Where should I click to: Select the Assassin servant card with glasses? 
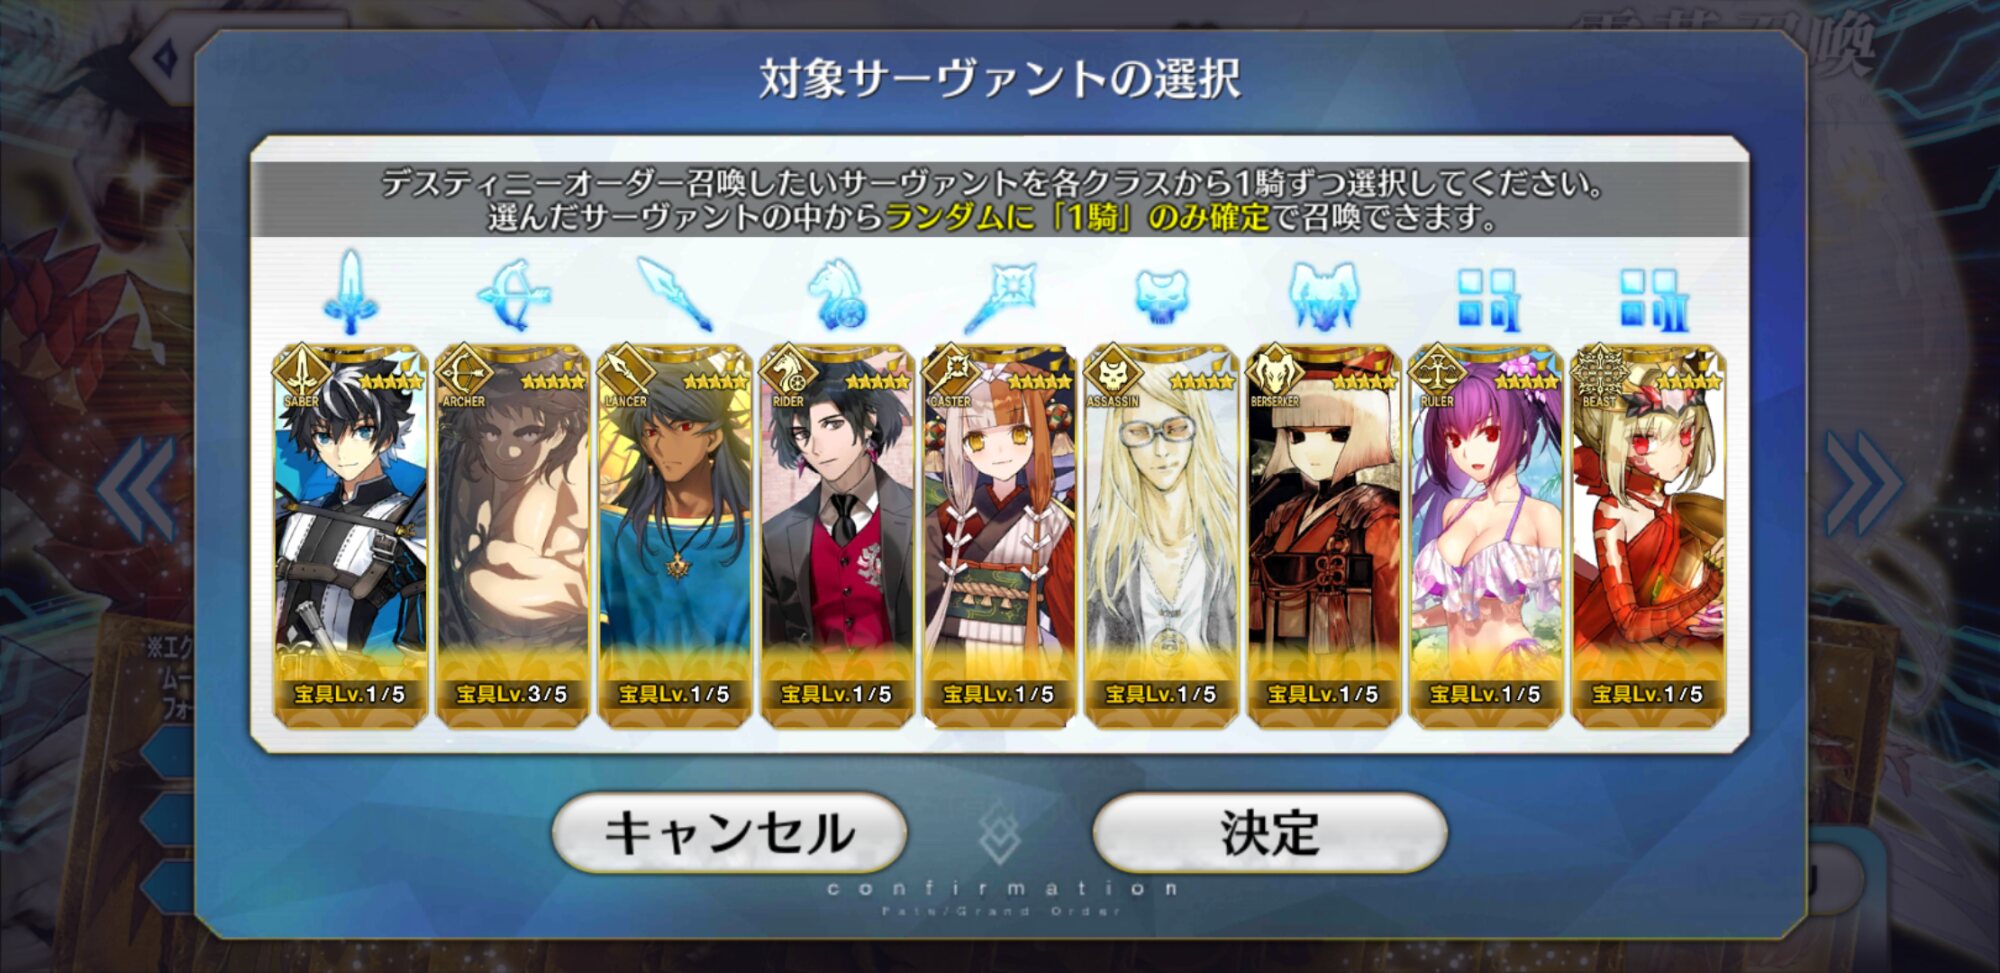pos(1161,535)
